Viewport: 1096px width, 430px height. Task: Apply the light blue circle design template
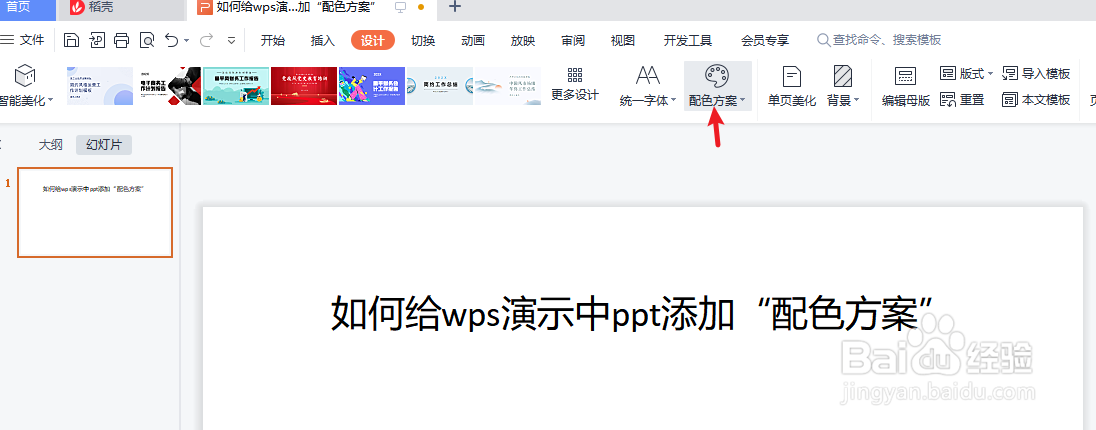click(100, 86)
